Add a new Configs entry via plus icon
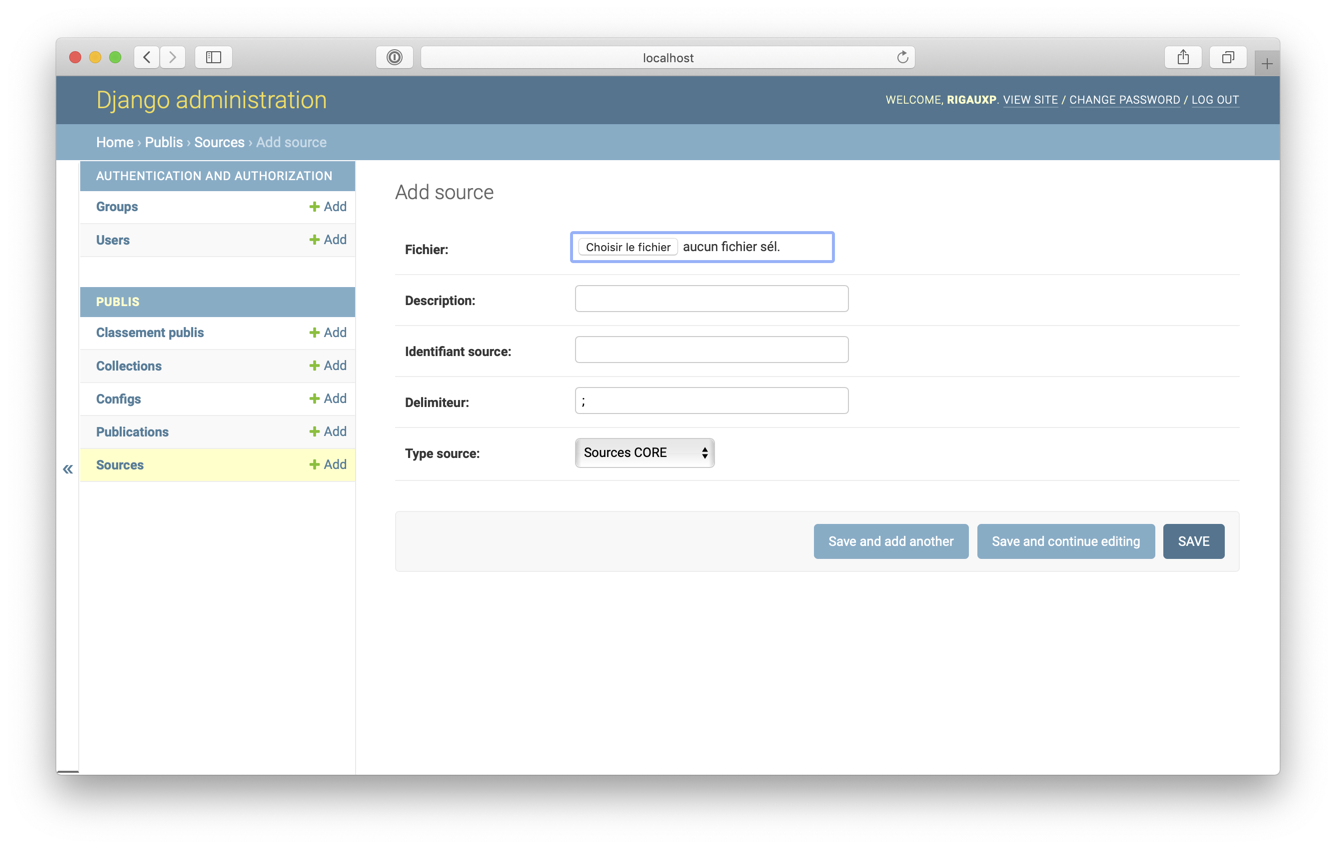Screen dimensions: 1336x849 tap(314, 399)
